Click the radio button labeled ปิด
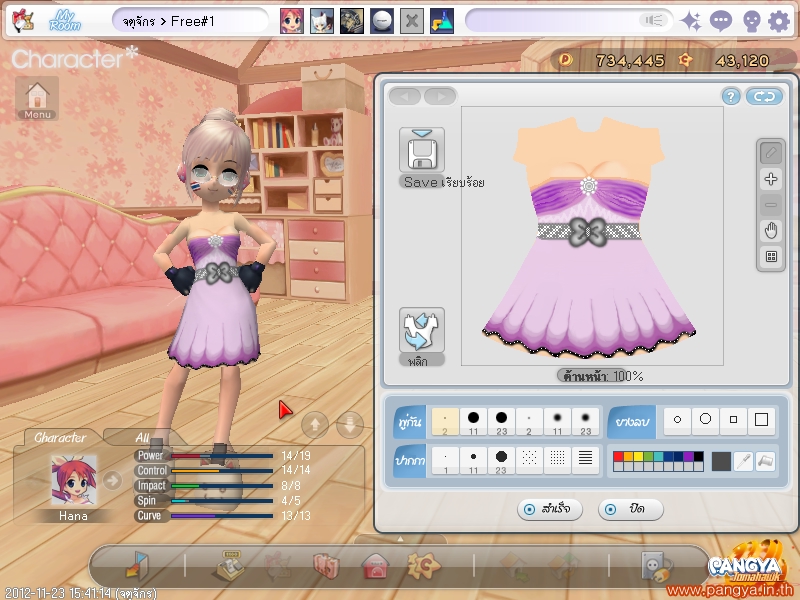Viewport: 800px width, 600px height. [x=610, y=509]
